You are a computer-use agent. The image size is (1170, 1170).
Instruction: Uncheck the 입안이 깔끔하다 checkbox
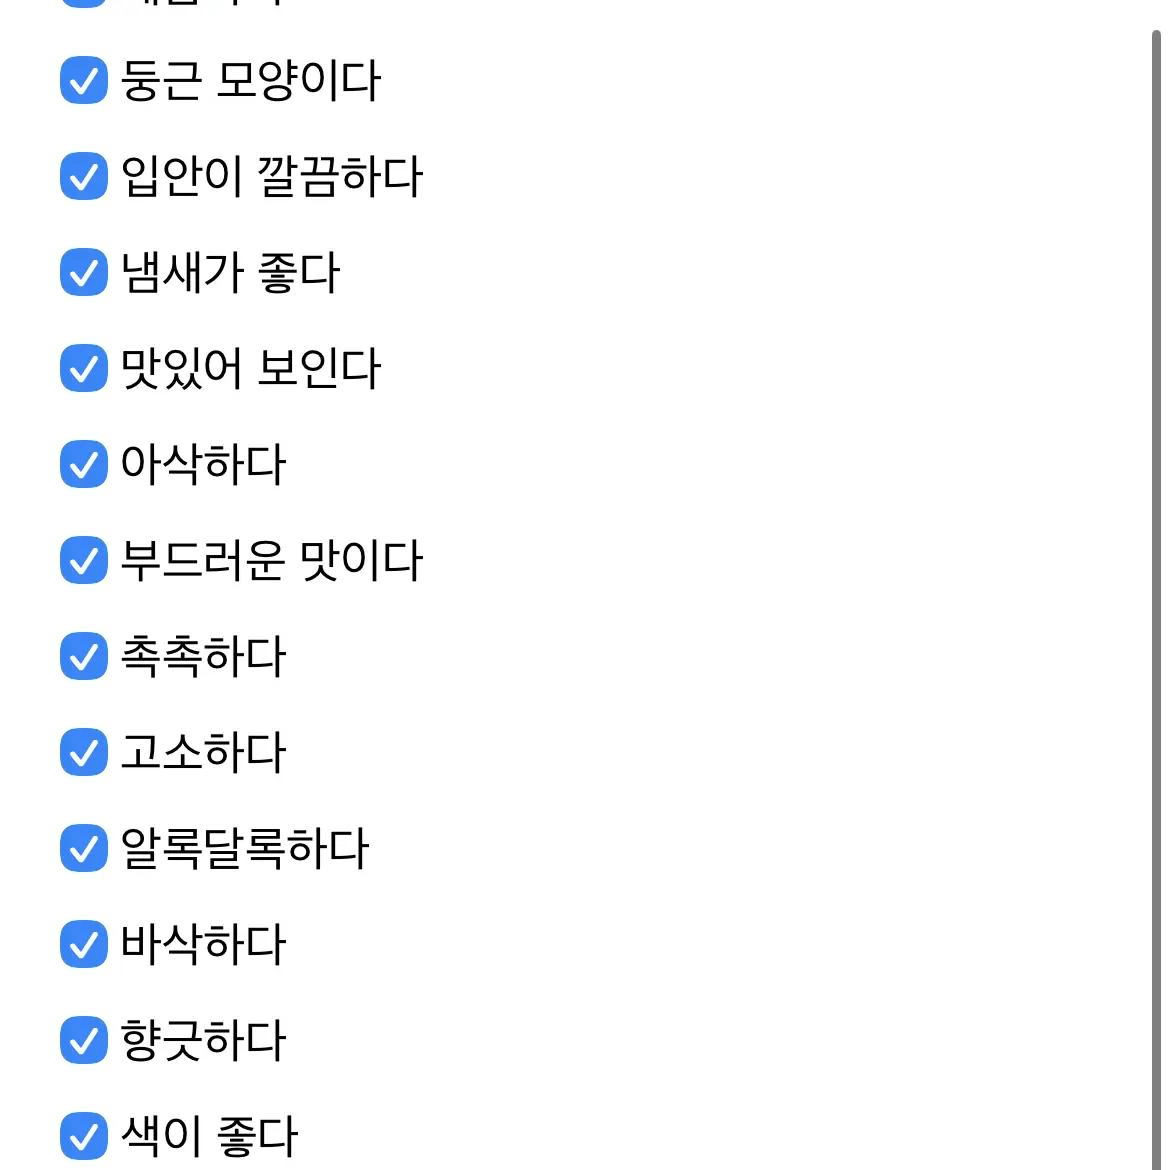click(x=83, y=177)
